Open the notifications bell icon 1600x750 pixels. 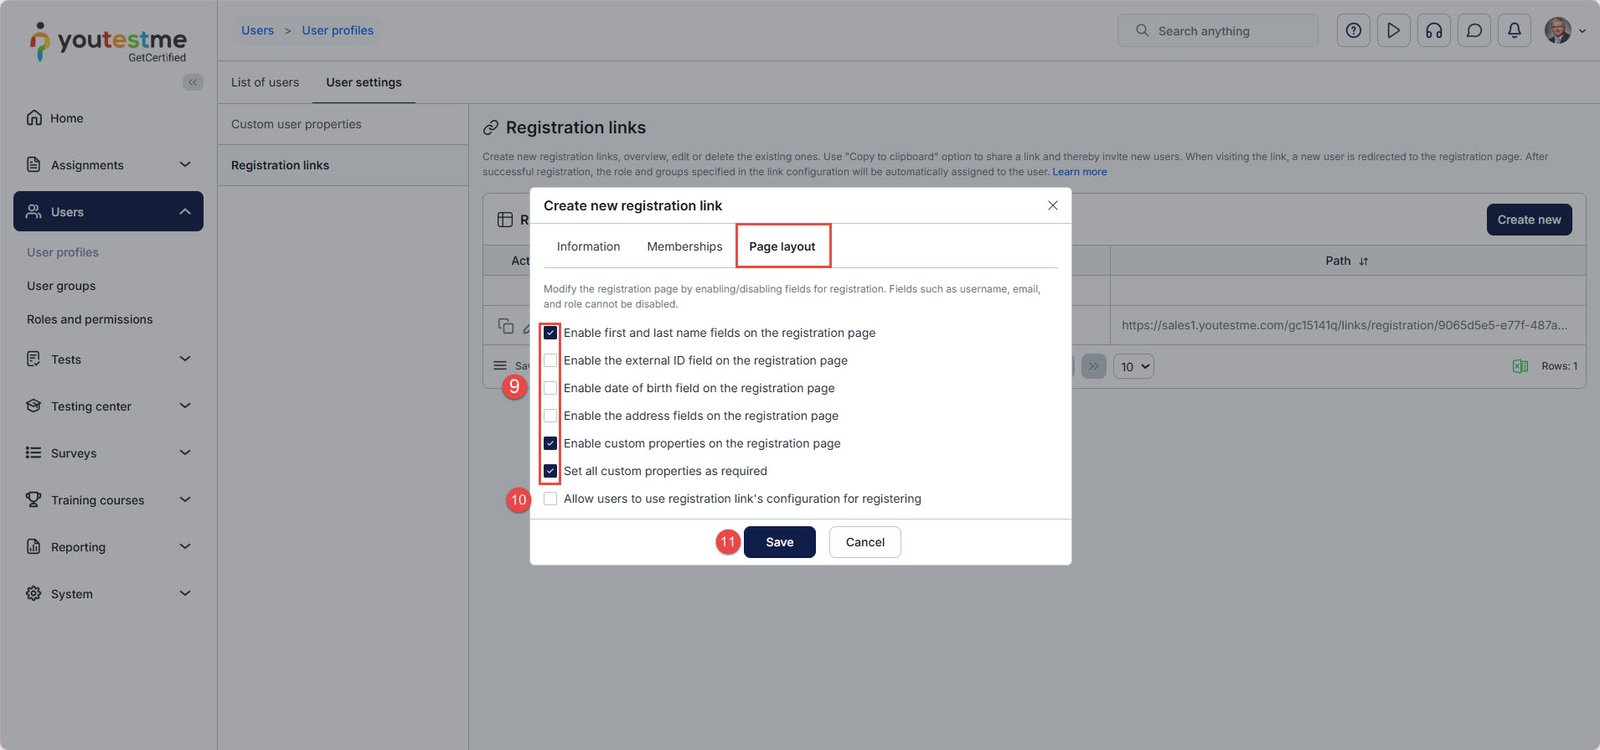tap(1514, 31)
